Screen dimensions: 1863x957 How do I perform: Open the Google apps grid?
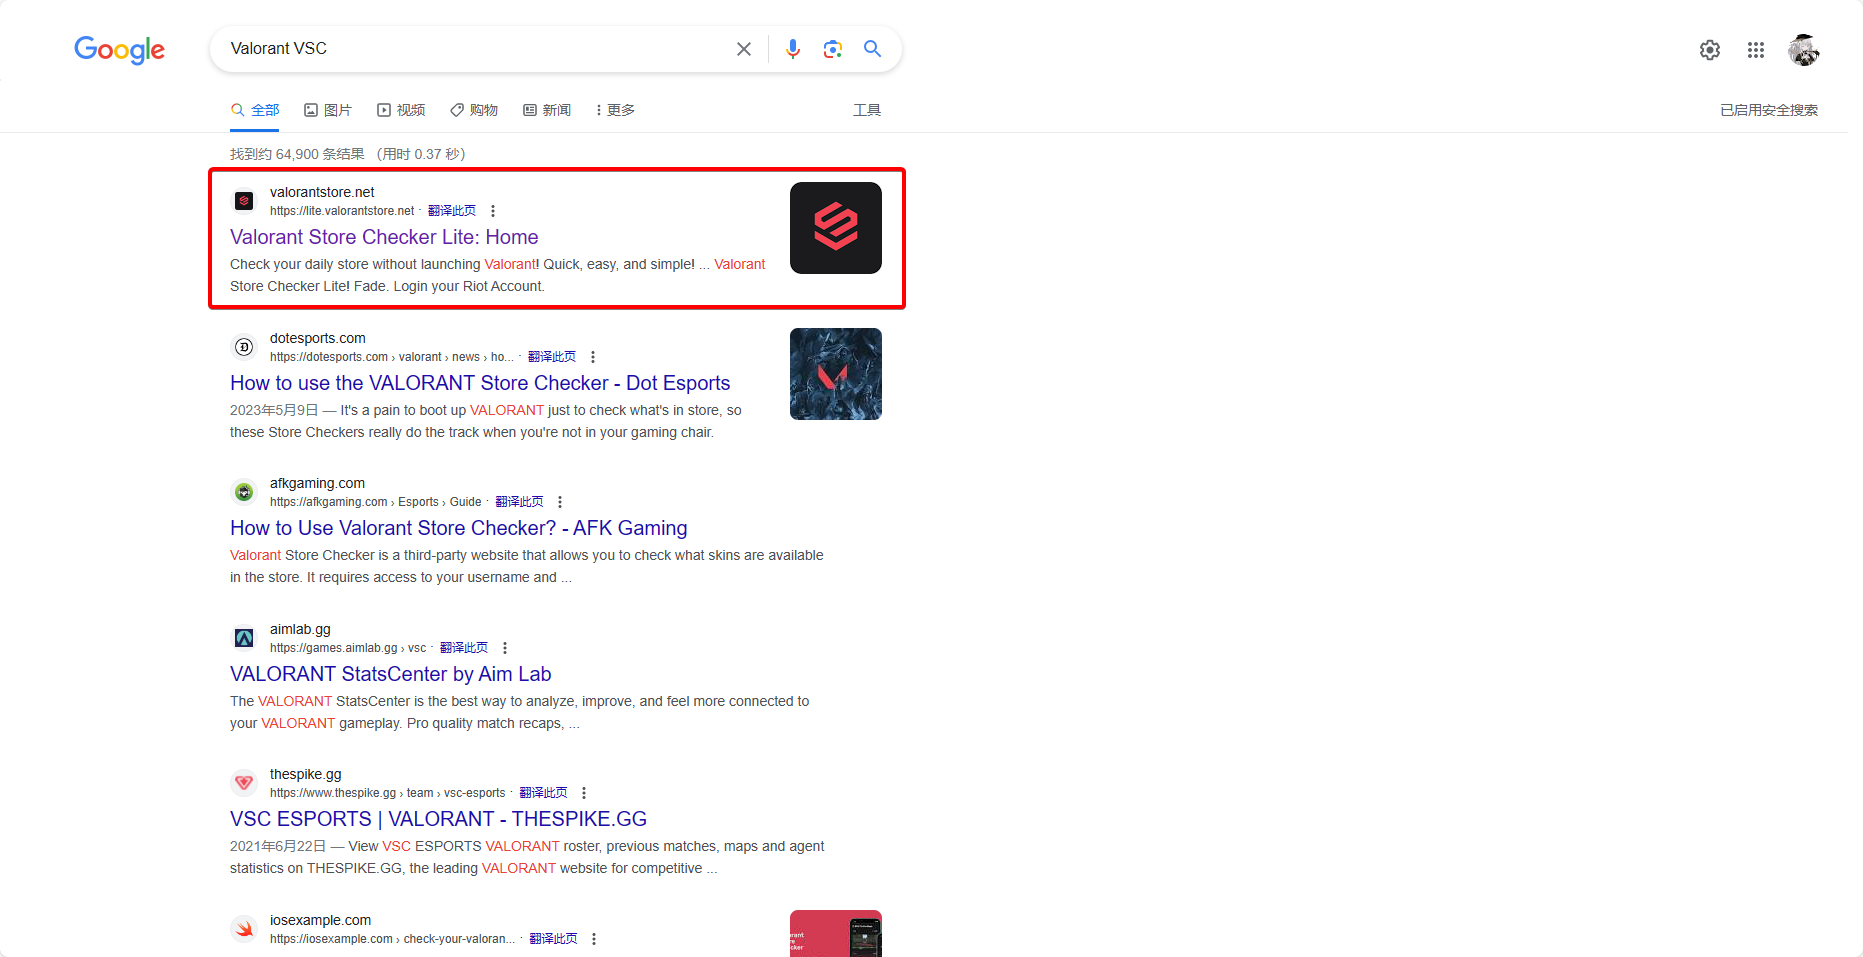point(1756,50)
